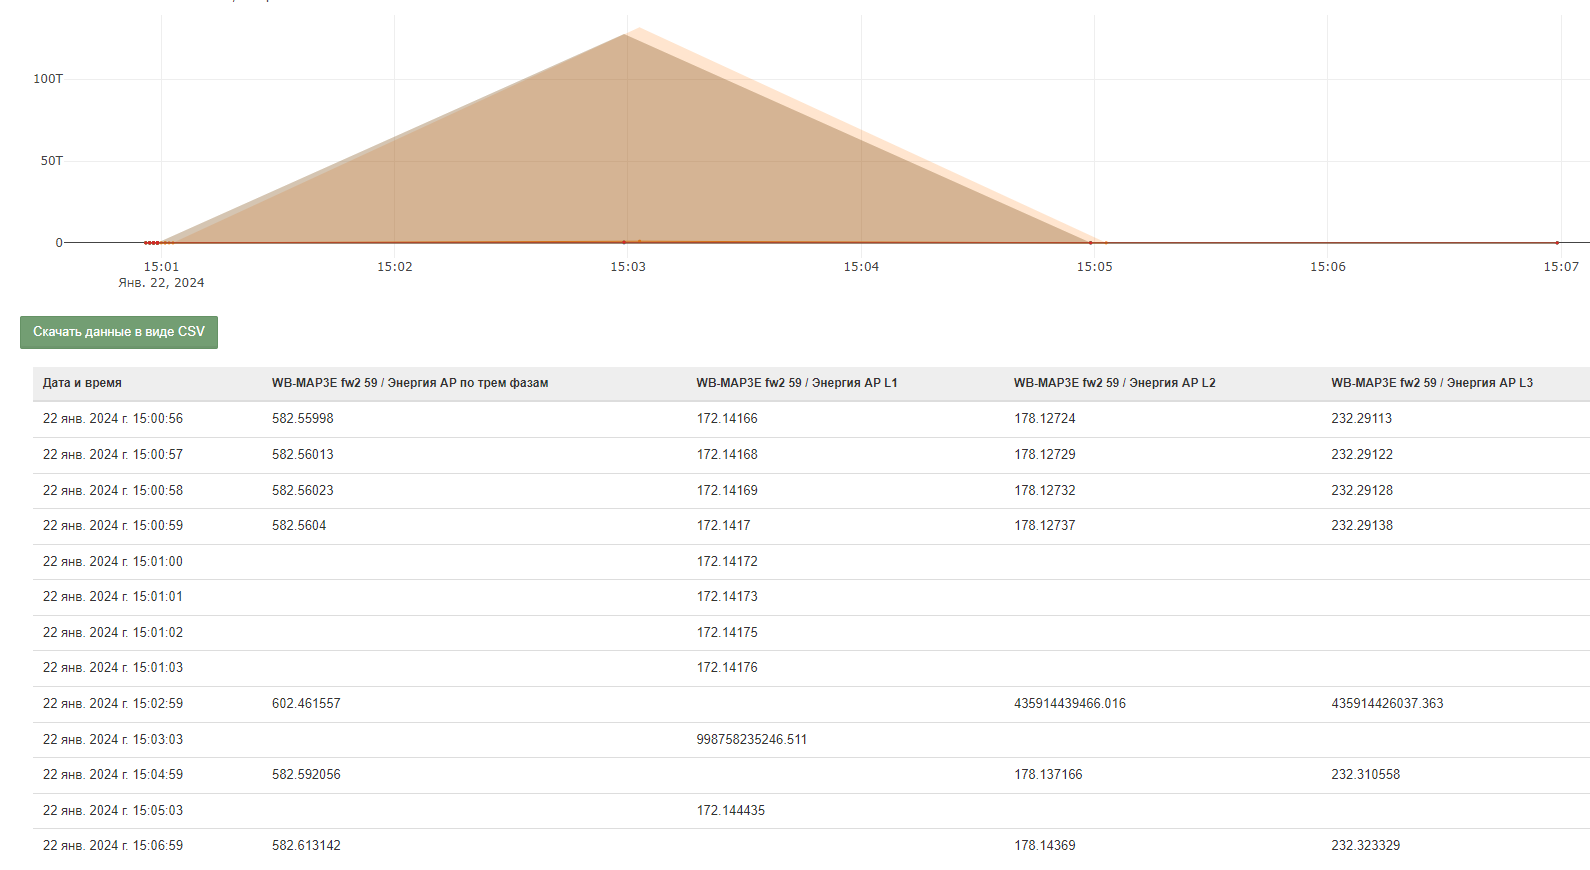Image resolution: width=1590 pixels, height=870 pixels.
Task: Click cell 178.12724 in L2 column
Action: [1045, 419]
